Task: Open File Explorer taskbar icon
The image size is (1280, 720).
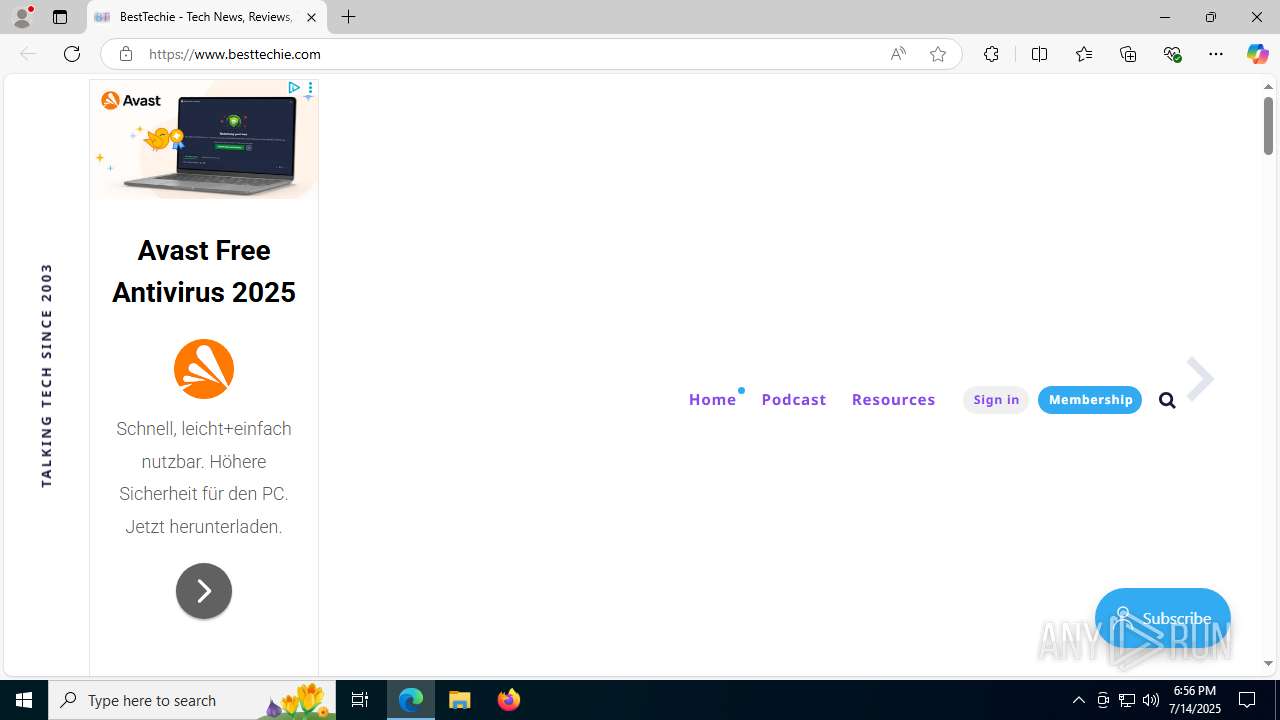Action: pyautogui.click(x=460, y=700)
